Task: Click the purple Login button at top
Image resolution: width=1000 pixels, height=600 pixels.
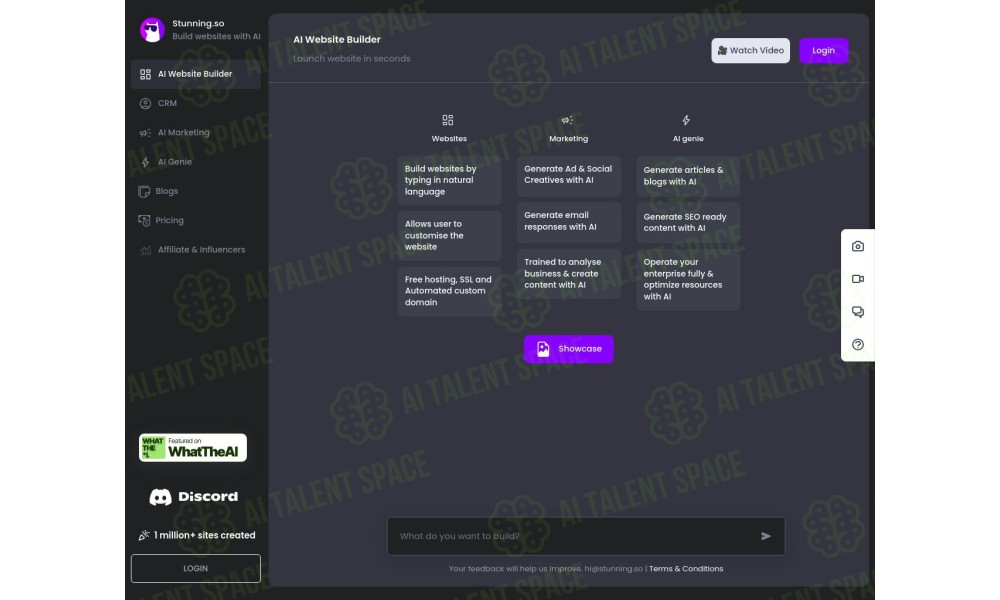Action: coord(823,50)
